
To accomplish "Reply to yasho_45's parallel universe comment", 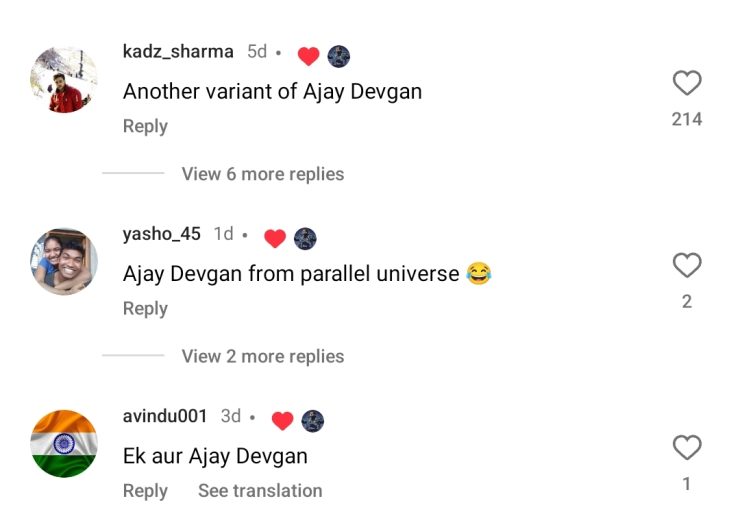I will pos(145,309).
